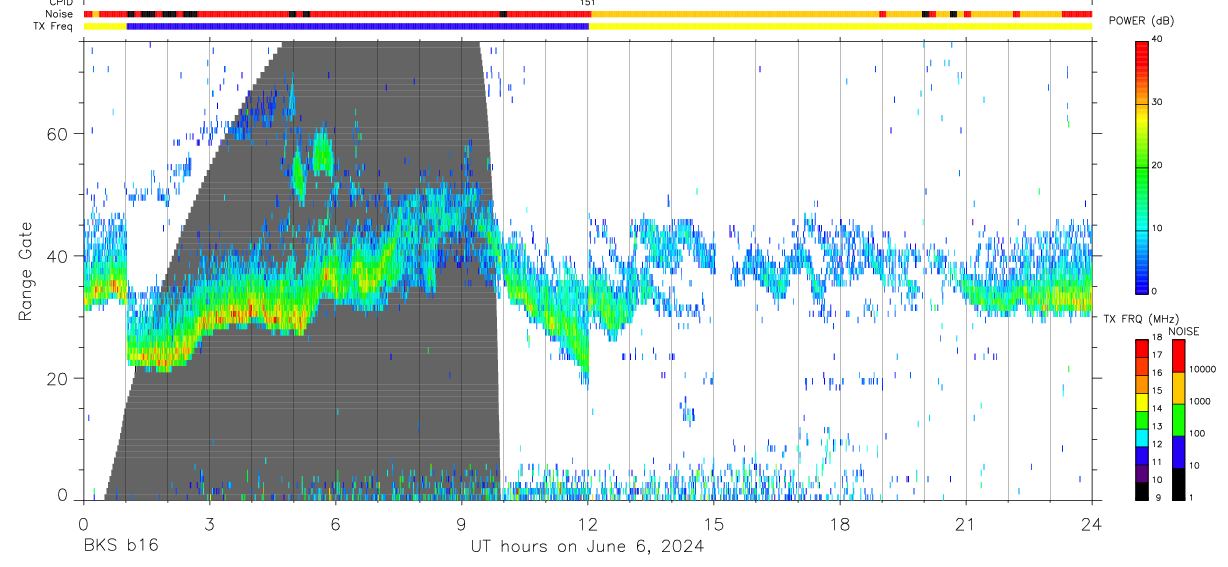Click the 18 tick on the UT hours axis

pyautogui.click(x=840, y=523)
